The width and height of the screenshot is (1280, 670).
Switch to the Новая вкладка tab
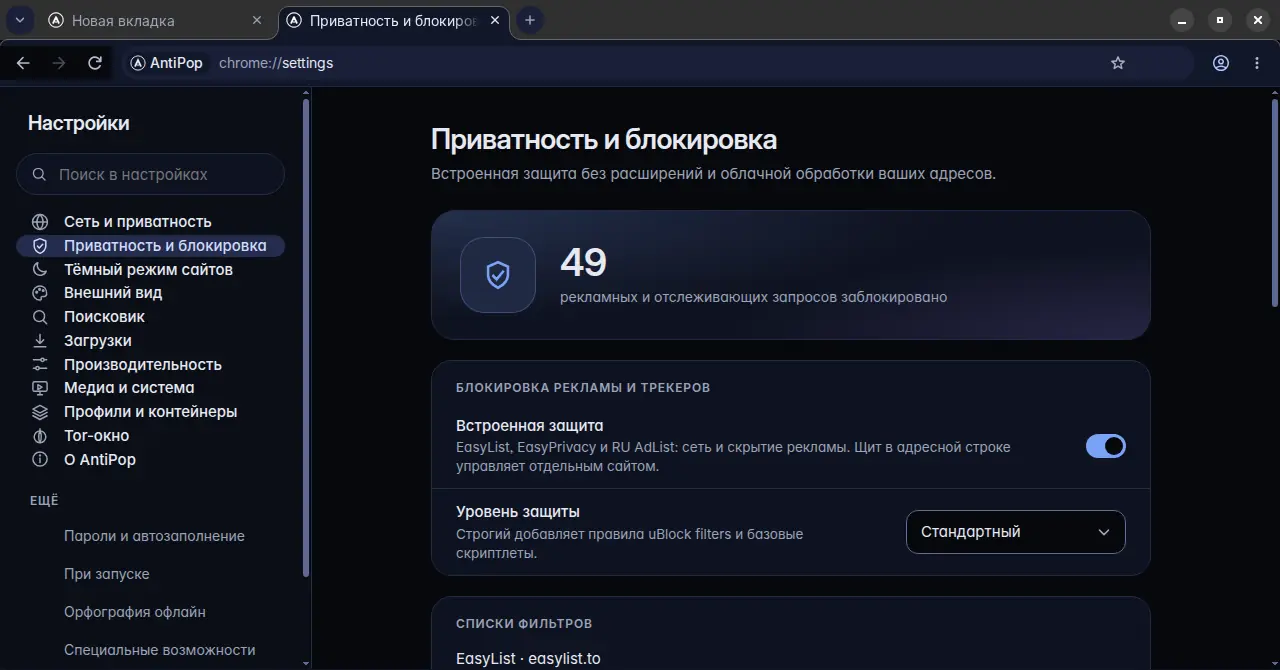156,20
